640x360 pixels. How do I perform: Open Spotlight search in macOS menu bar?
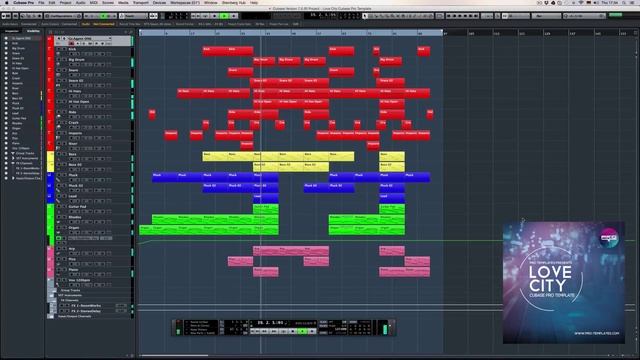(624, 3)
